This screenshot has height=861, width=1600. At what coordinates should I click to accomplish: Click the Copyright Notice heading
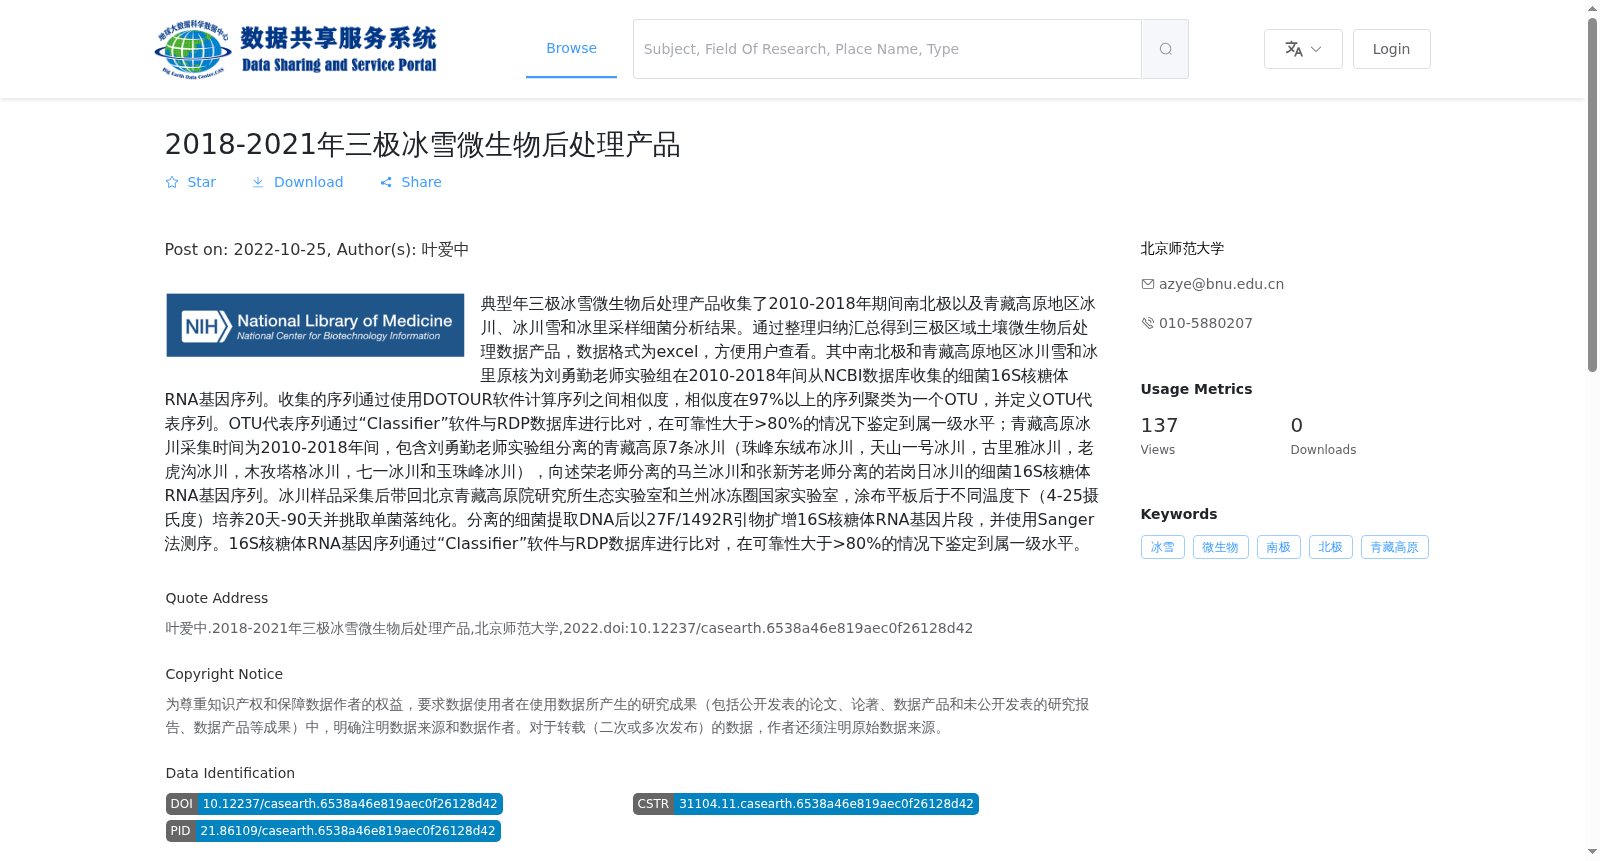(x=224, y=674)
